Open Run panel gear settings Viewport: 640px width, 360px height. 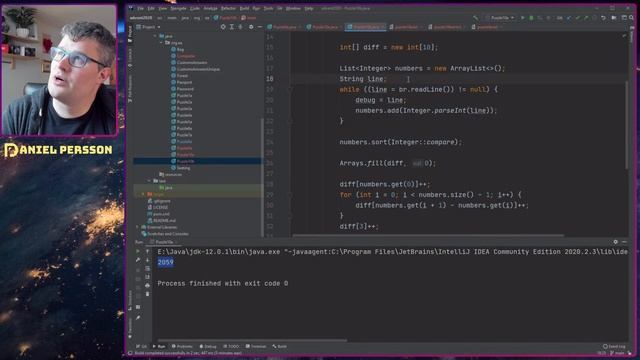click(x=616, y=242)
